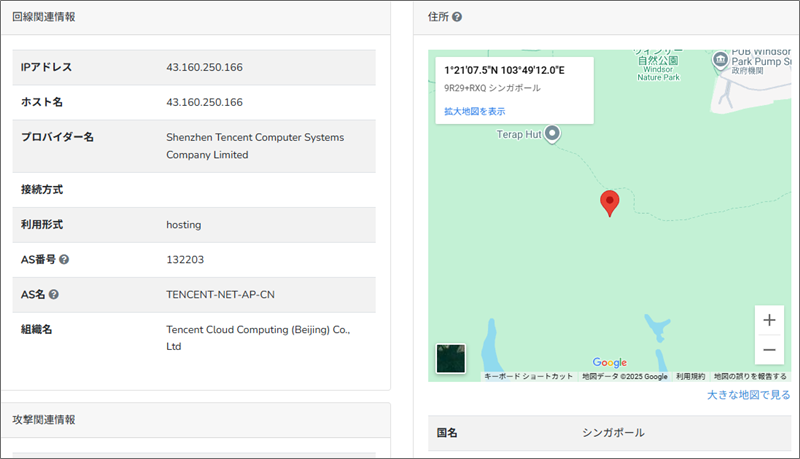Click 地図データ ©2025 Google attribution
Image resolution: width=800 pixels, height=459 pixels.
[x=624, y=376]
